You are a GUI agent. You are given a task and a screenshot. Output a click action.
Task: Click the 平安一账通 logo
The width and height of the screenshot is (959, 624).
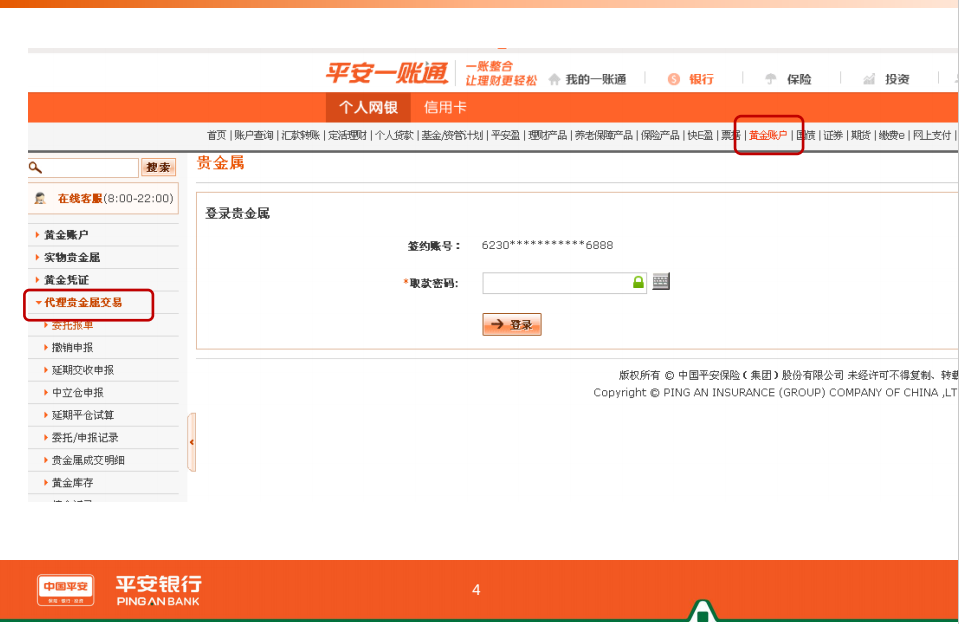[x=387, y=73]
